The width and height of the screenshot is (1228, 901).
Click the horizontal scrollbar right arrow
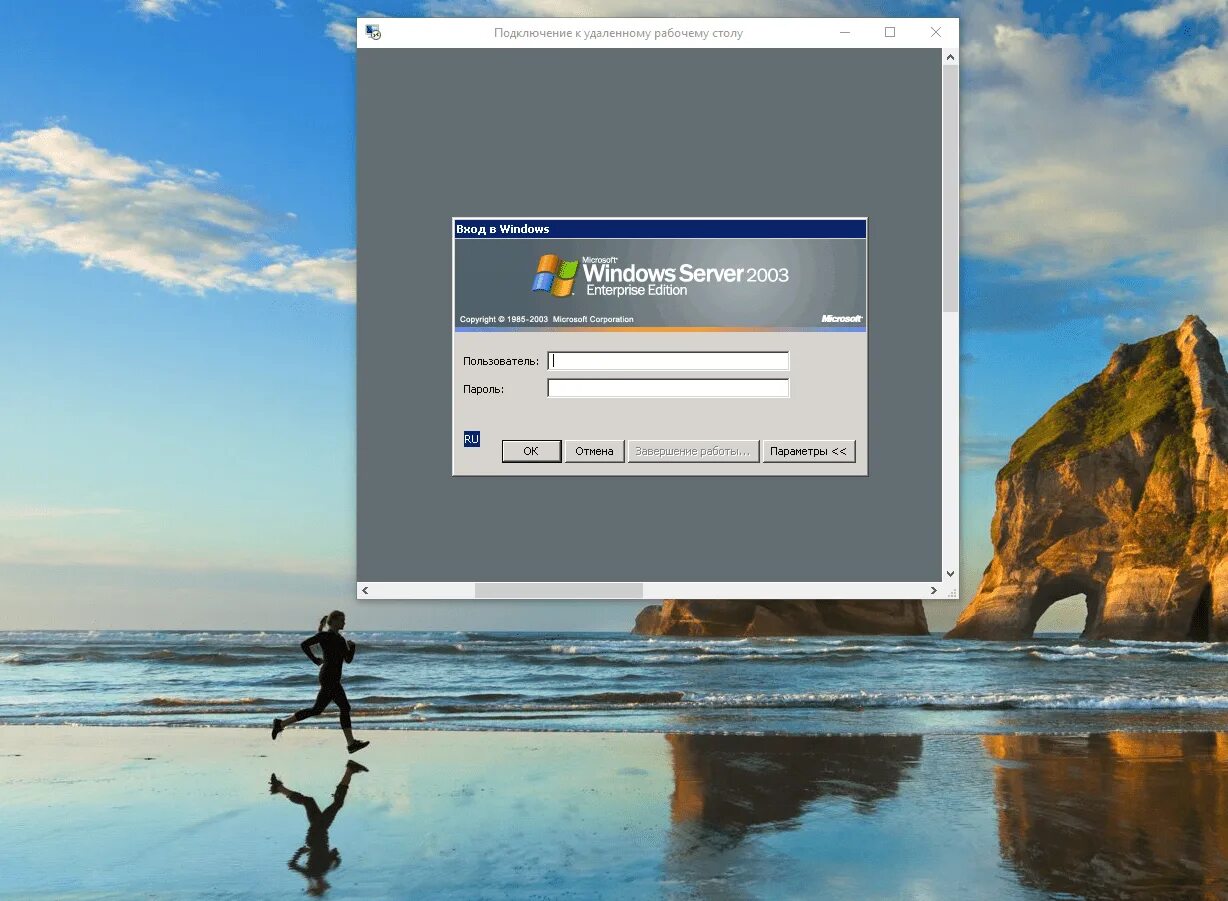pos(934,591)
